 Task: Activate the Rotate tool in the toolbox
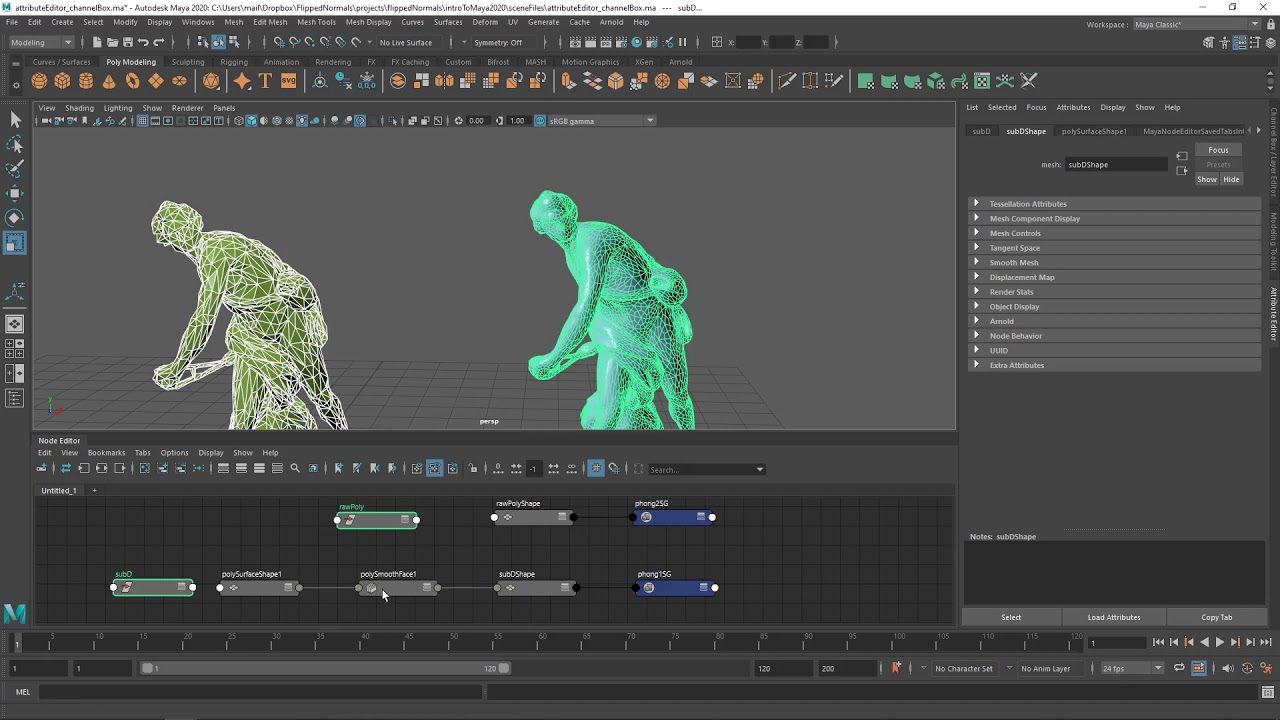tap(15, 217)
